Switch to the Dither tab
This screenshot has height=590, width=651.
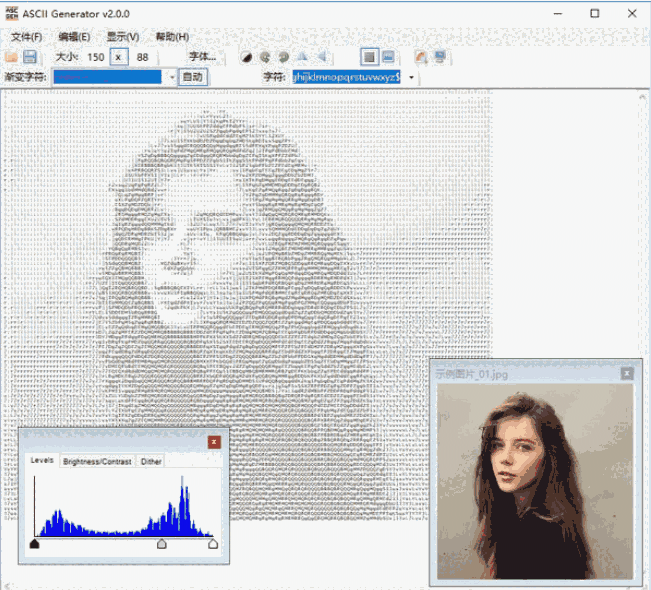coord(151,461)
